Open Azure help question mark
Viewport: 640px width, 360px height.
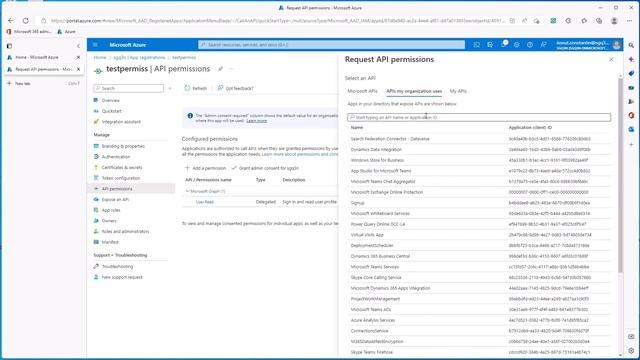pos(530,45)
